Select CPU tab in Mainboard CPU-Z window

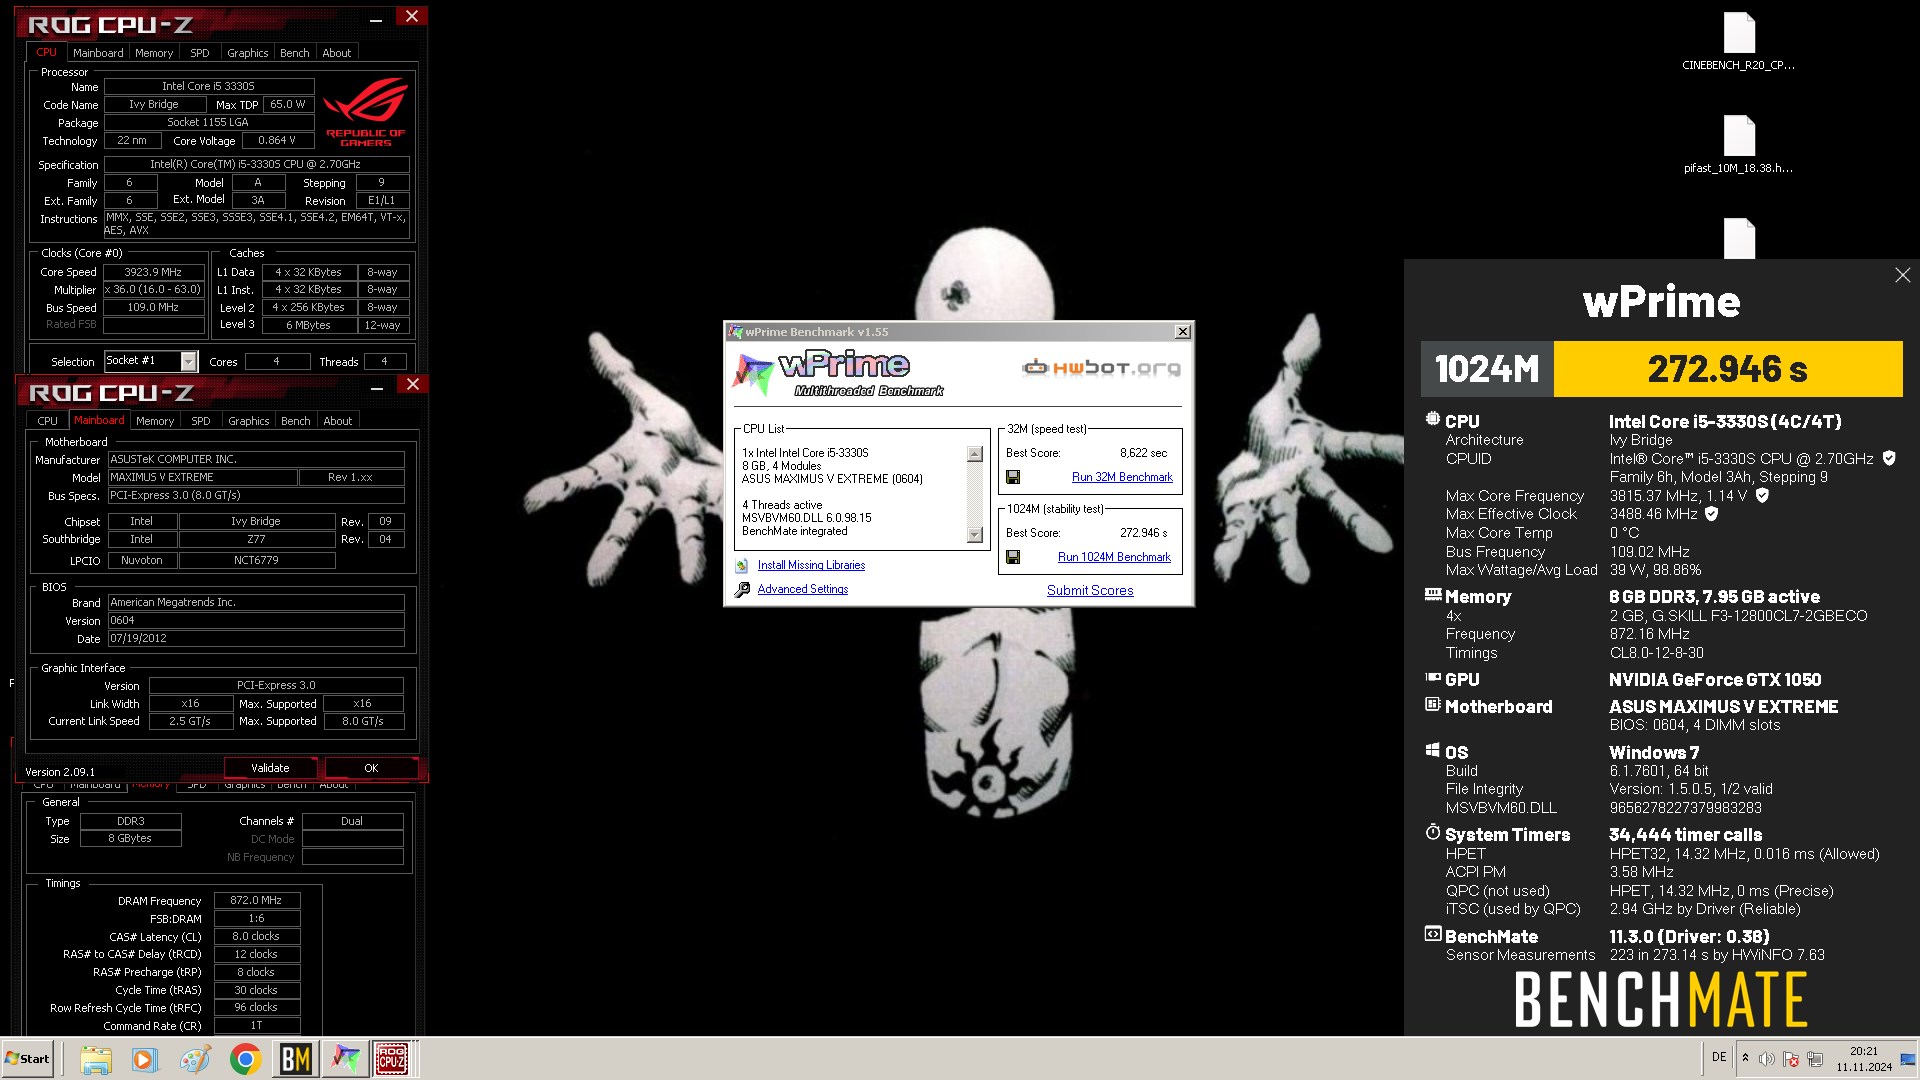[48, 421]
